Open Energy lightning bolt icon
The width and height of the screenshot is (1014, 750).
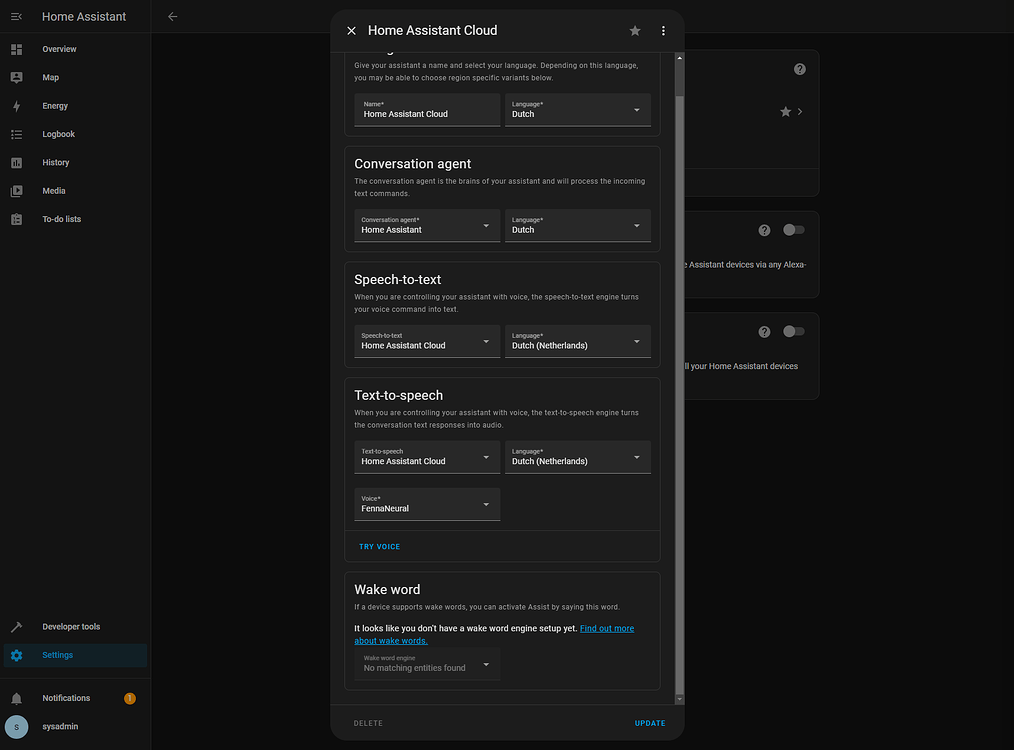pyautogui.click(x=17, y=106)
